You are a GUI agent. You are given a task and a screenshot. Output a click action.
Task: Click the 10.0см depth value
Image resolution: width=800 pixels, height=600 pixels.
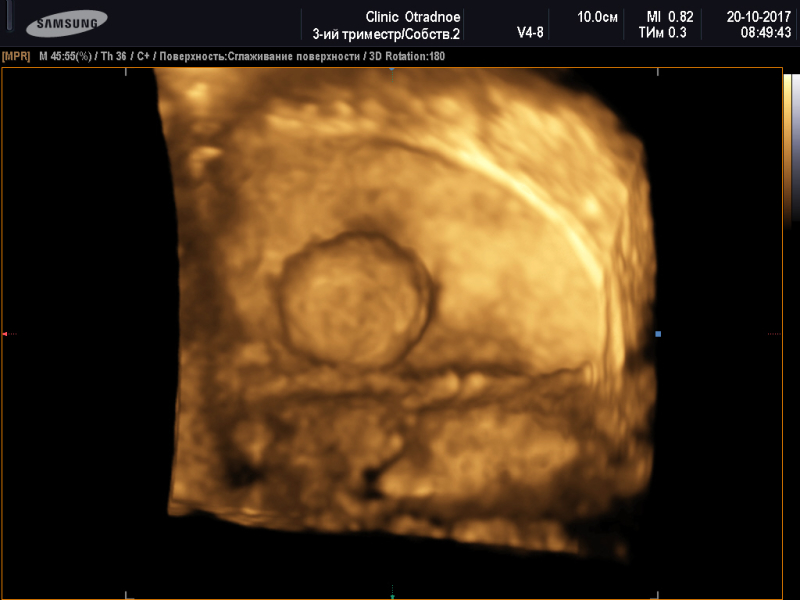pyautogui.click(x=597, y=17)
